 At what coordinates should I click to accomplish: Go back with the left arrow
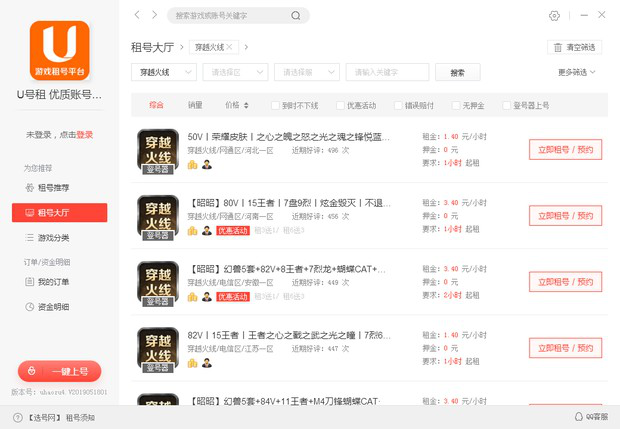(x=138, y=15)
